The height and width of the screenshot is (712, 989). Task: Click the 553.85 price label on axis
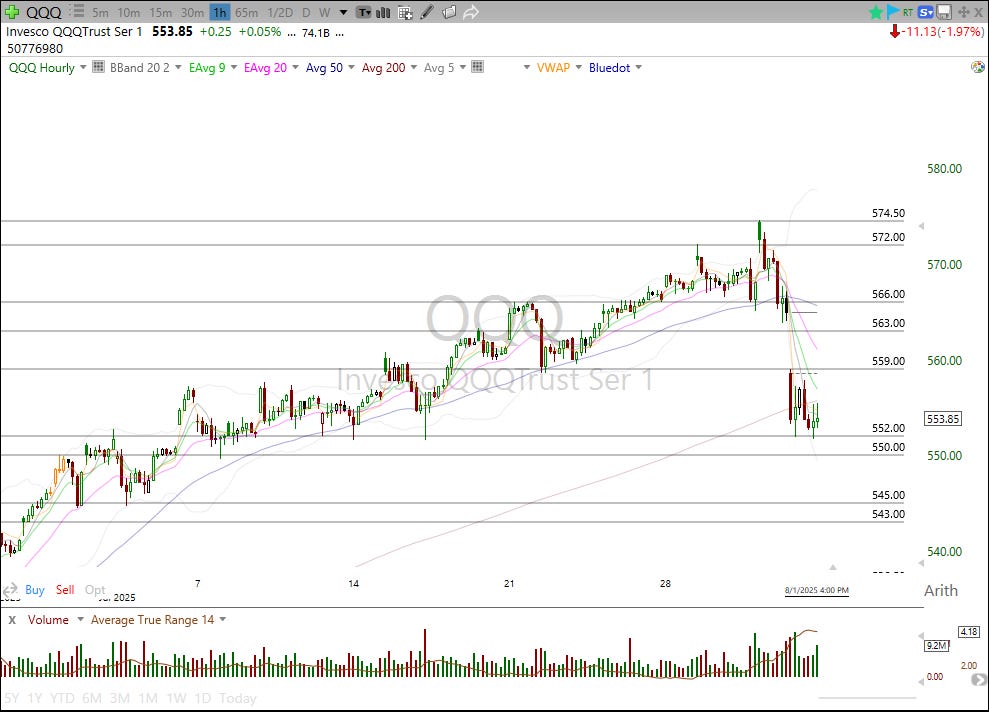(943, 419)
